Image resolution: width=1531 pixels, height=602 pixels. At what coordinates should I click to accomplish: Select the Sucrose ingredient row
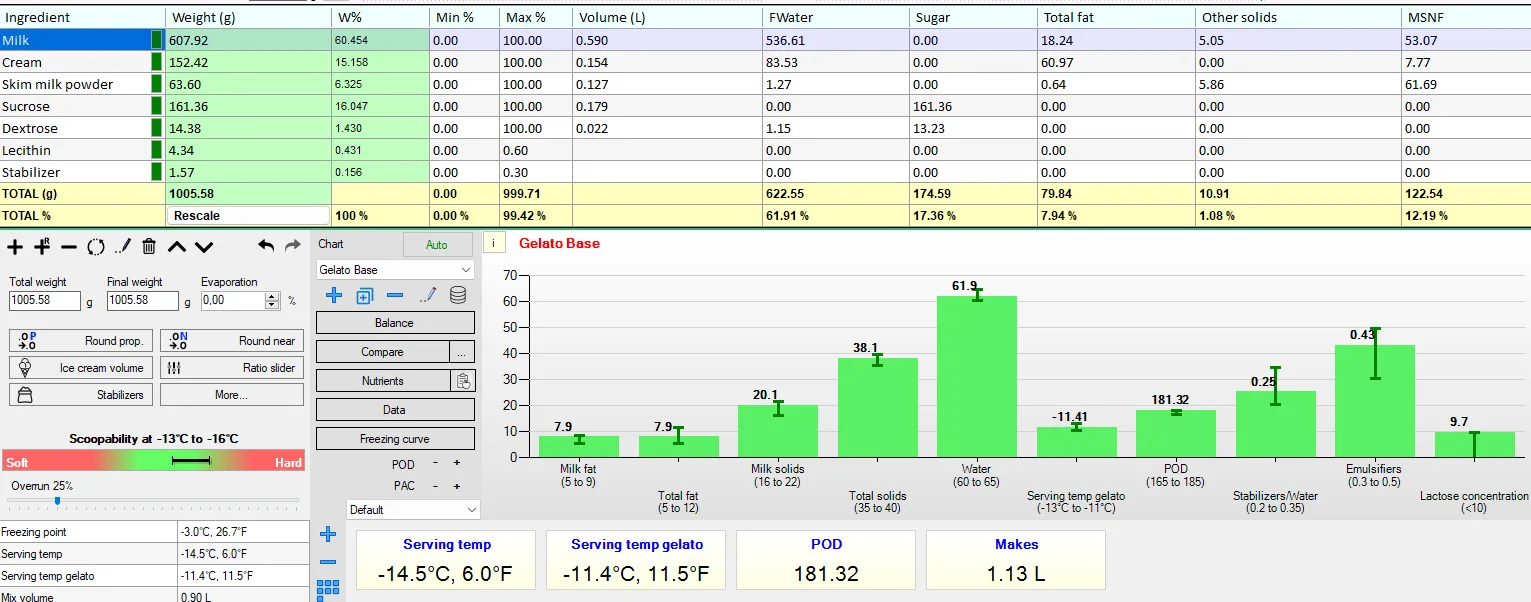point(765,106)
